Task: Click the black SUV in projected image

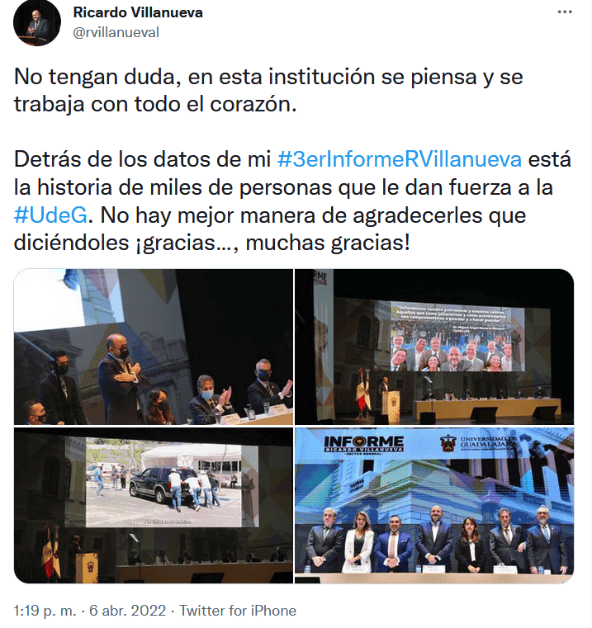Action: pyautogui.click(x=160, y=484)
